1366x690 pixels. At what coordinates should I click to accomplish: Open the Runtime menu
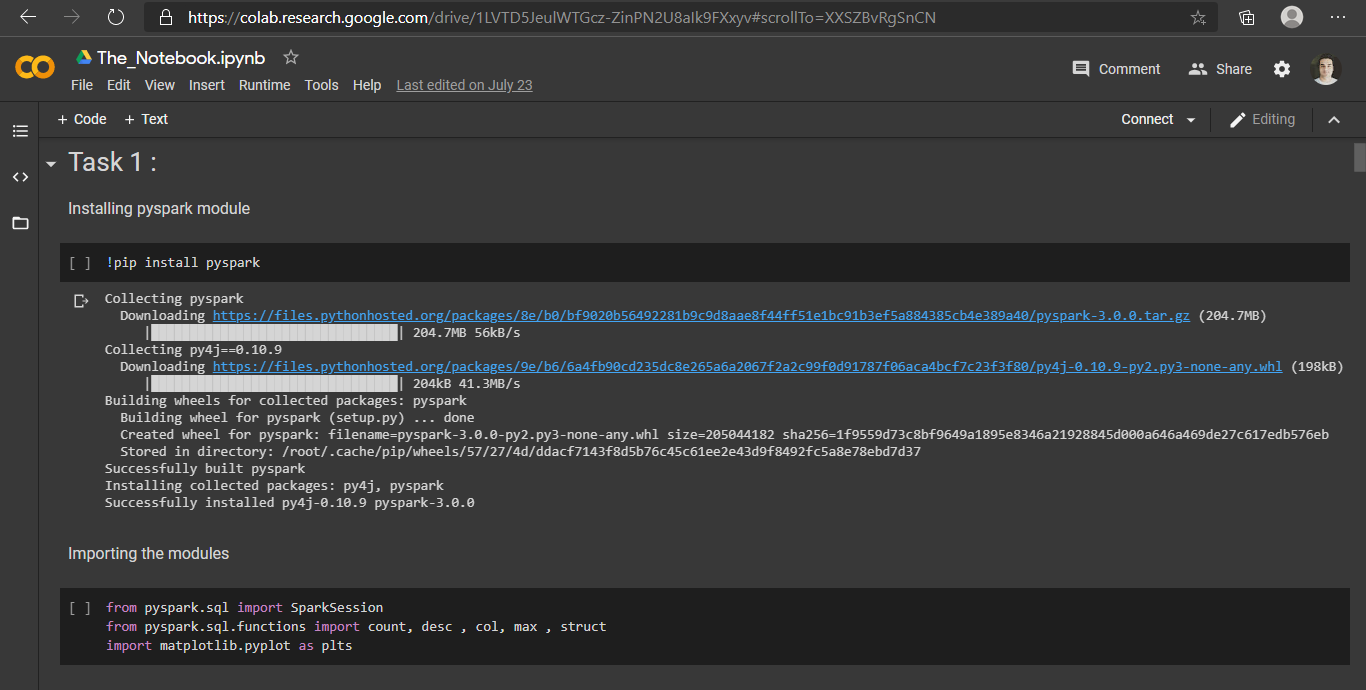point(264,85)
